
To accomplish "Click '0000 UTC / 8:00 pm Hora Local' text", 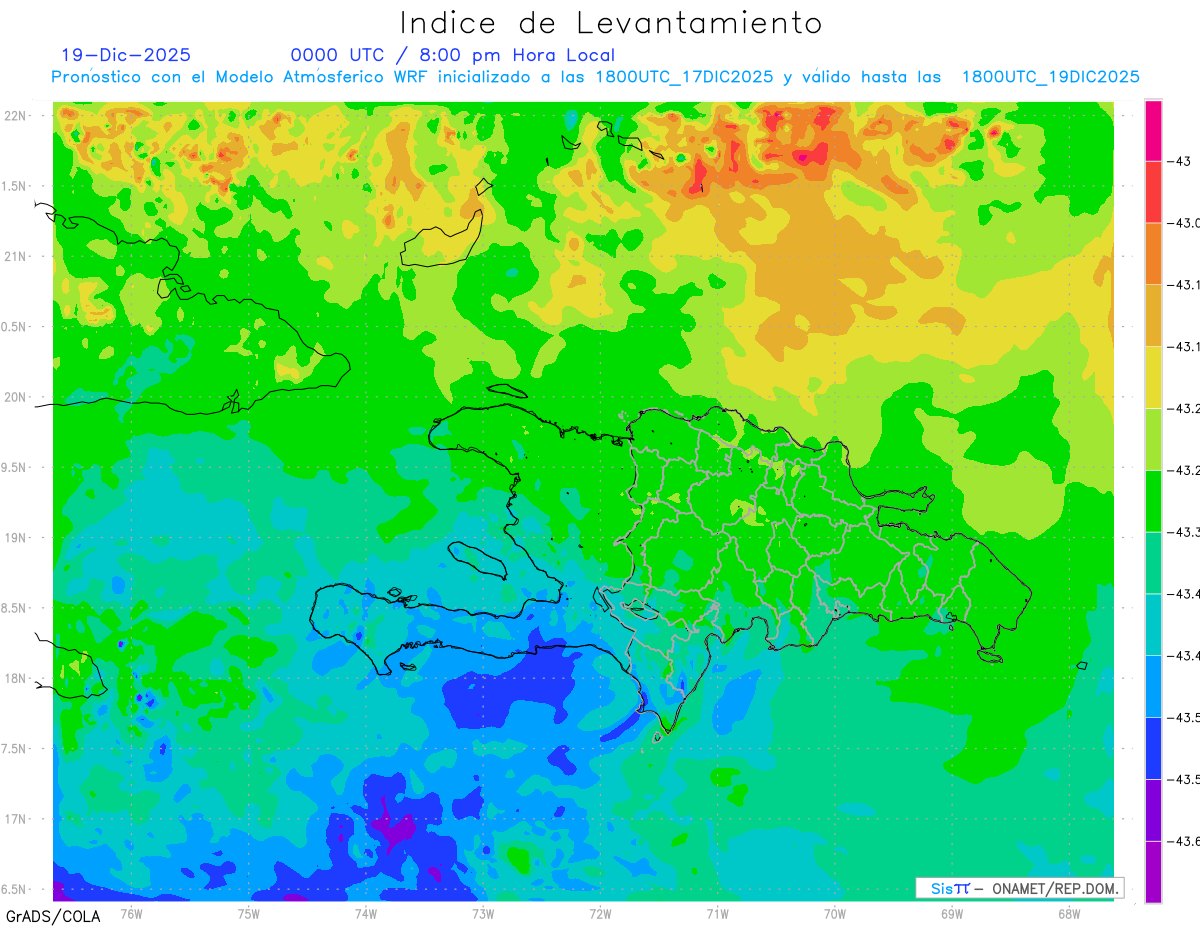I will click(x=453, y=55).
